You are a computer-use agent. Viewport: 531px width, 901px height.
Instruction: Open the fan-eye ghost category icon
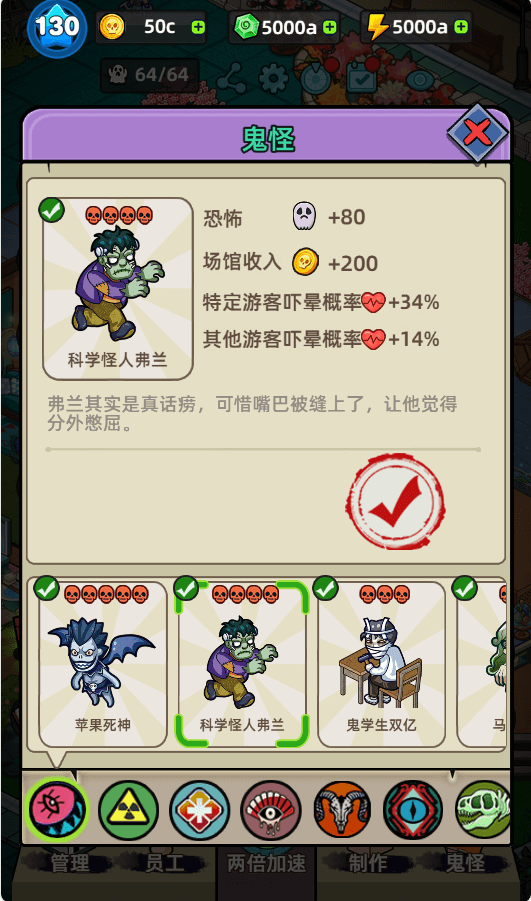(x=271, y=810)
